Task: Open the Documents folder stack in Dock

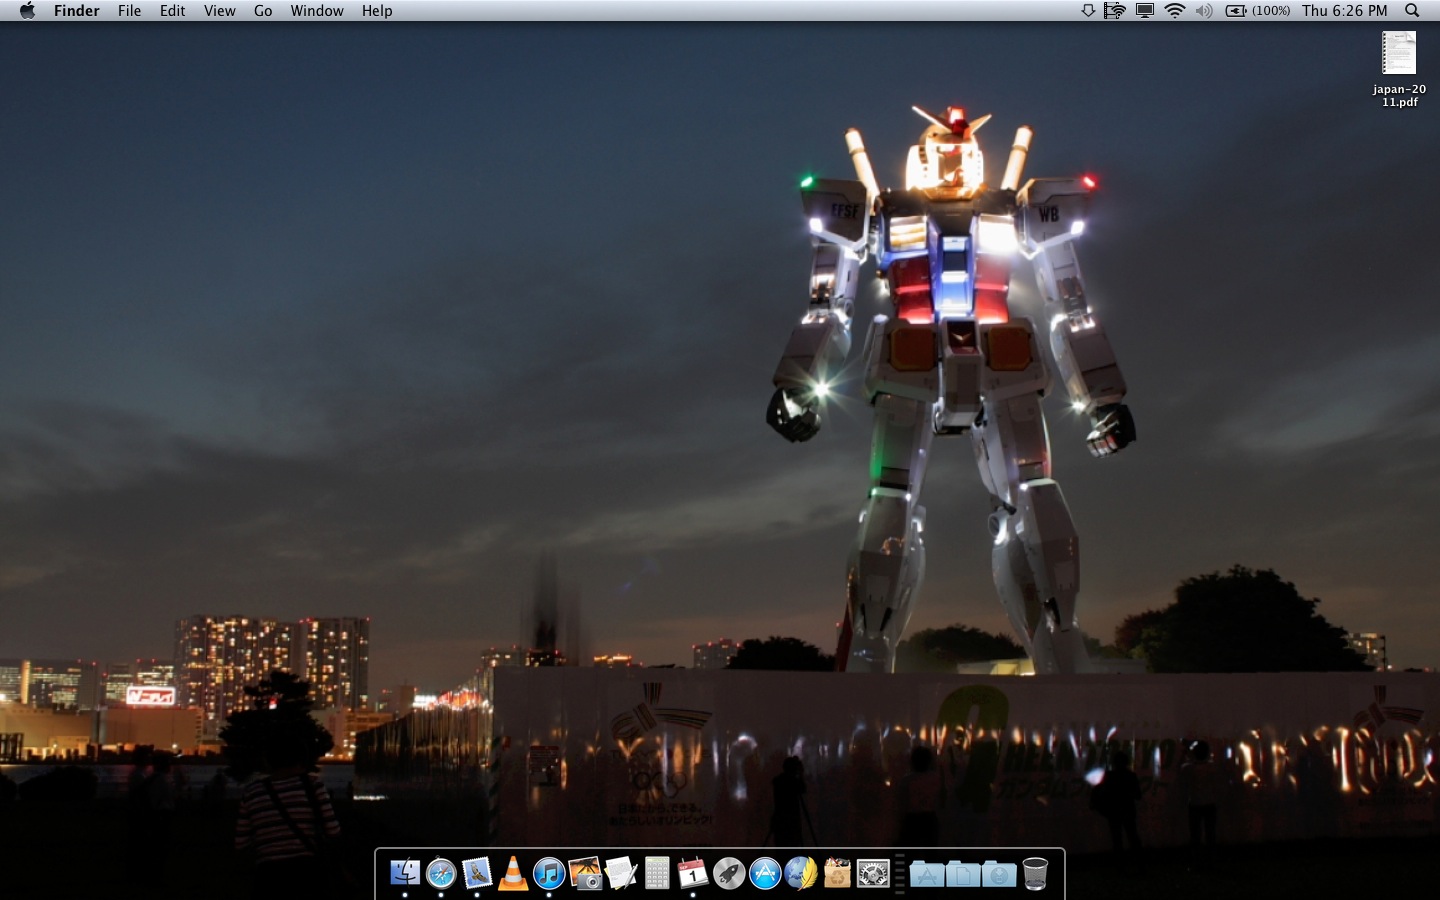Action: pyautogui.click(x=963, y=874)
